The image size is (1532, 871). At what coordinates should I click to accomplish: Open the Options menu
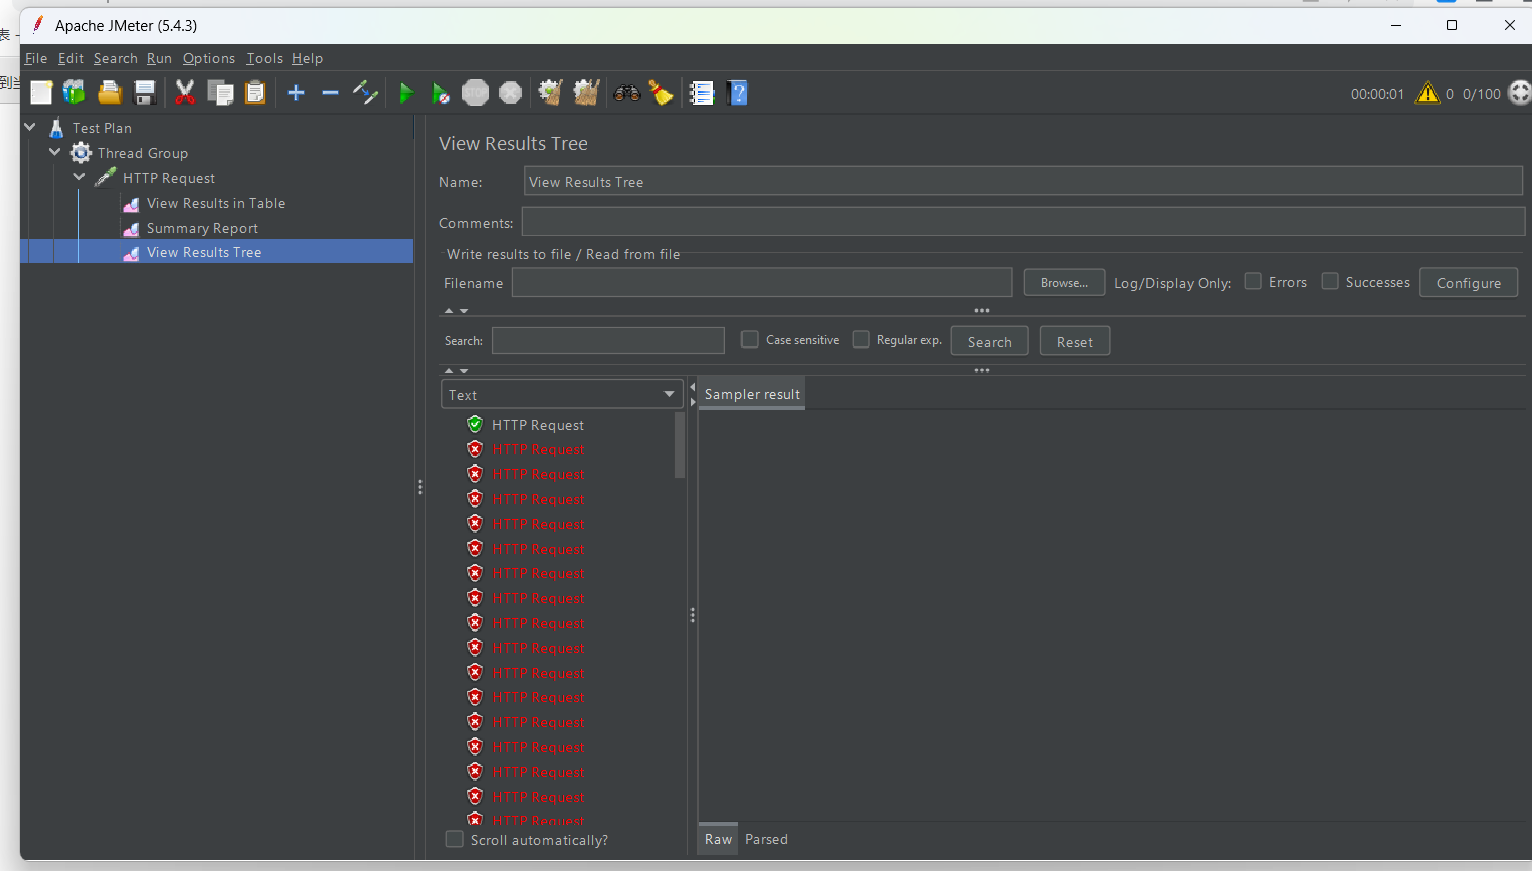coord(209,58)
